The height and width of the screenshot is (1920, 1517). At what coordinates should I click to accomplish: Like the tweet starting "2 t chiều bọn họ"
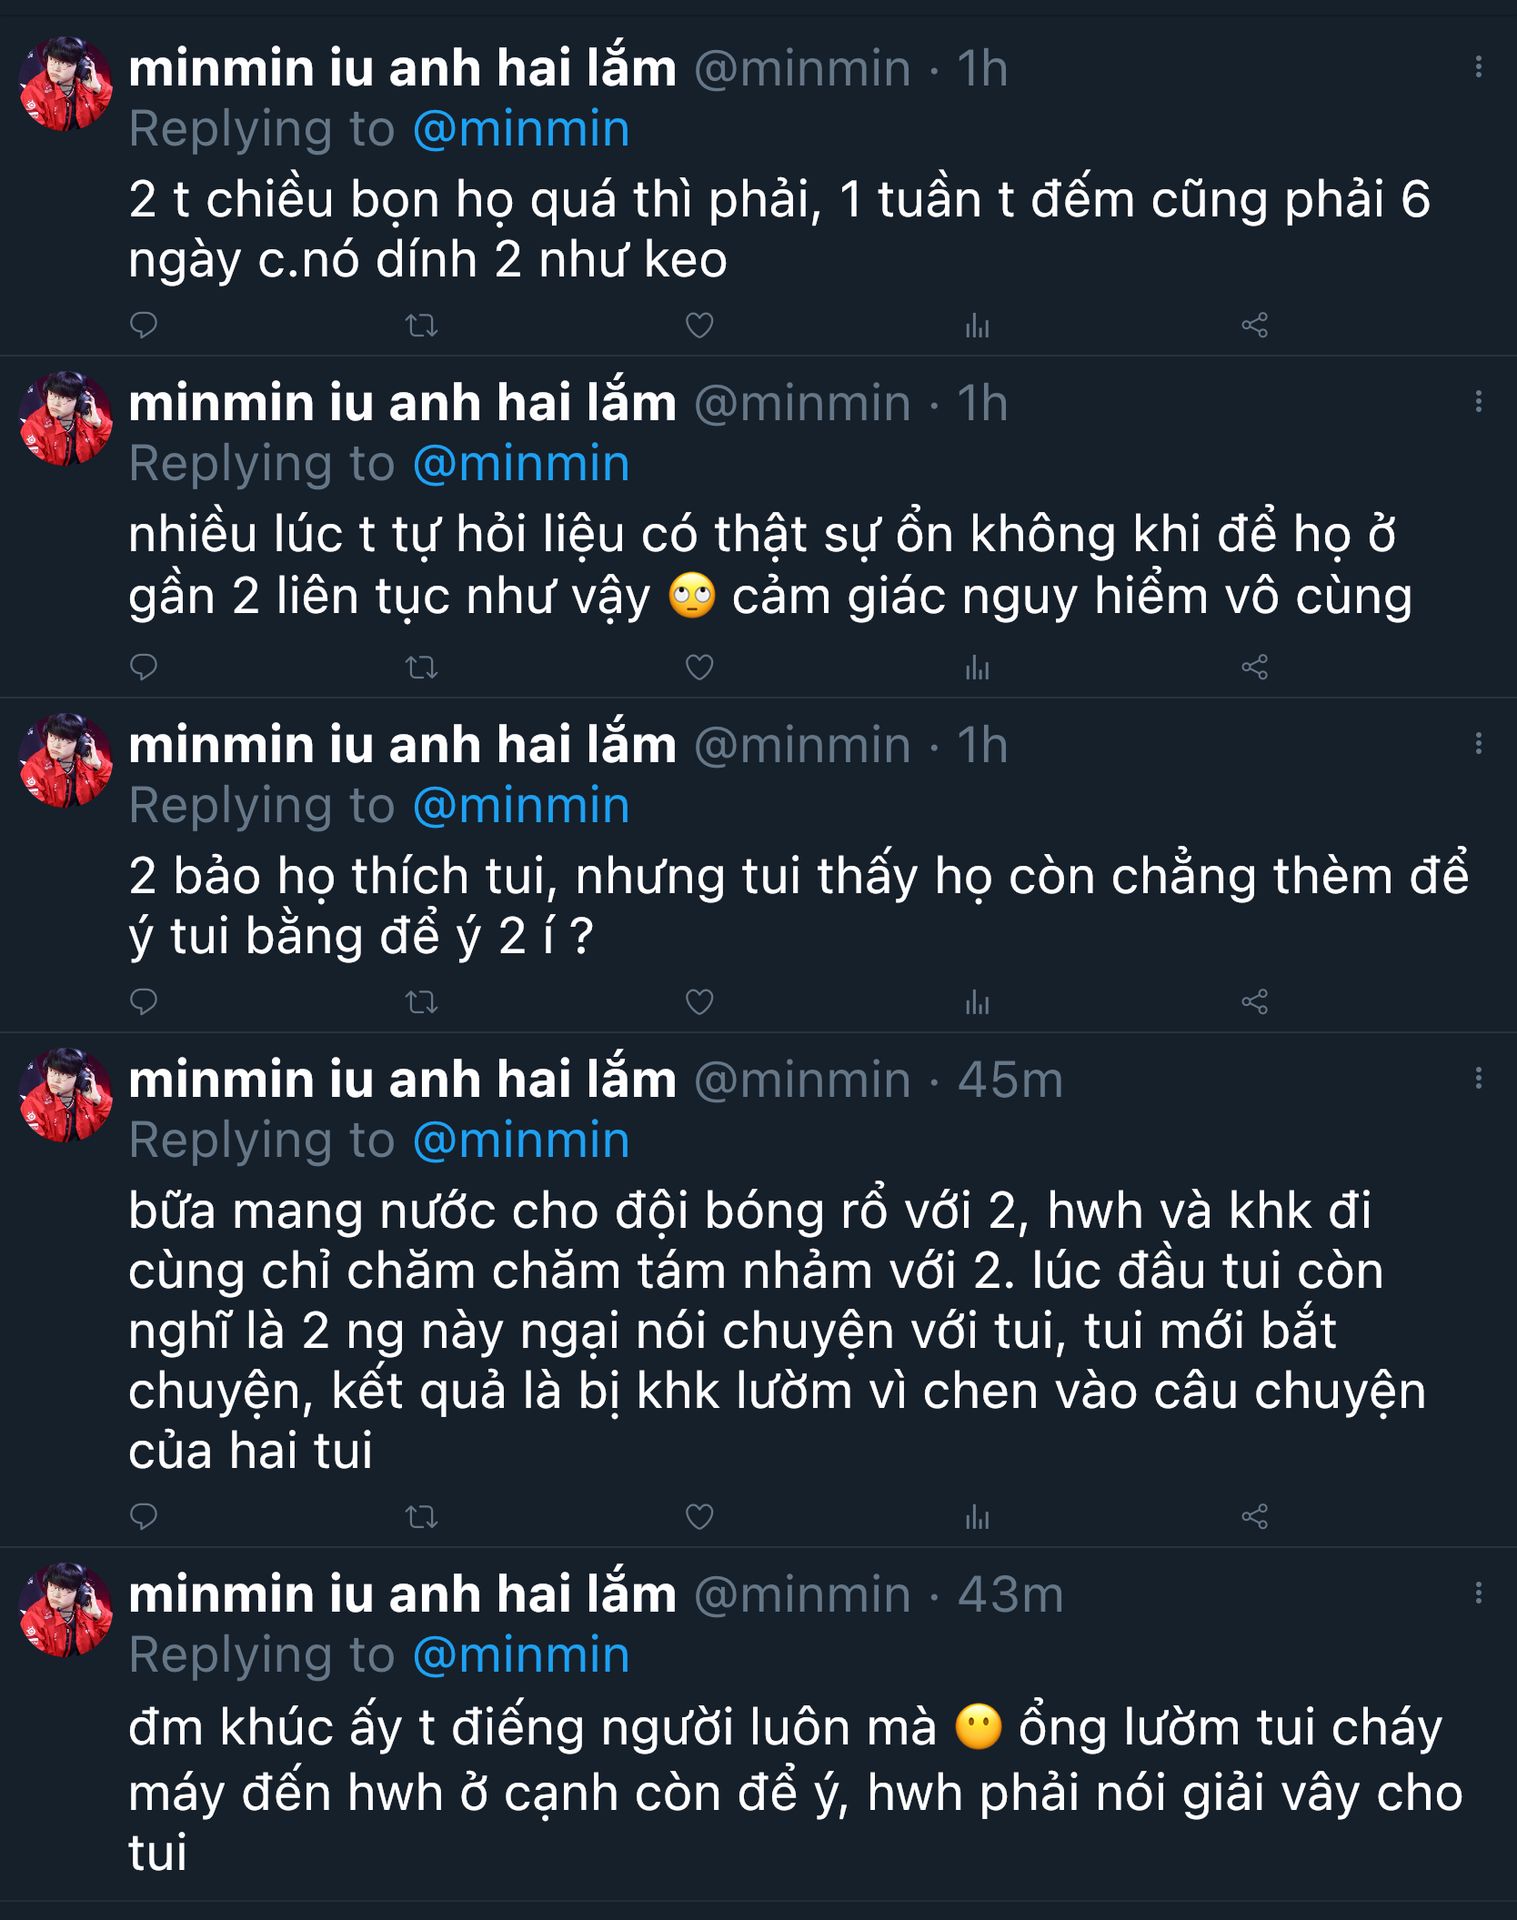[699, 325]
